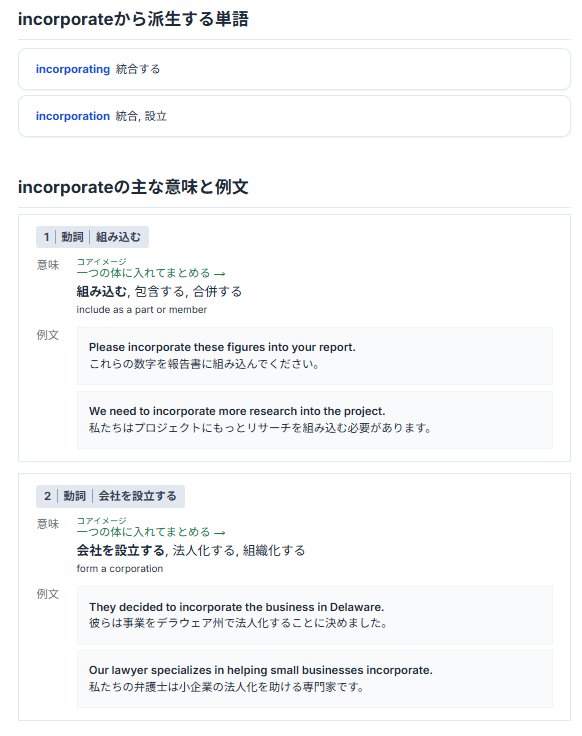This screenshot has height=736, width=582.
Task: Select the 2 動詞 会社を設立する meaning tag
Action: [x=110, y=496]
